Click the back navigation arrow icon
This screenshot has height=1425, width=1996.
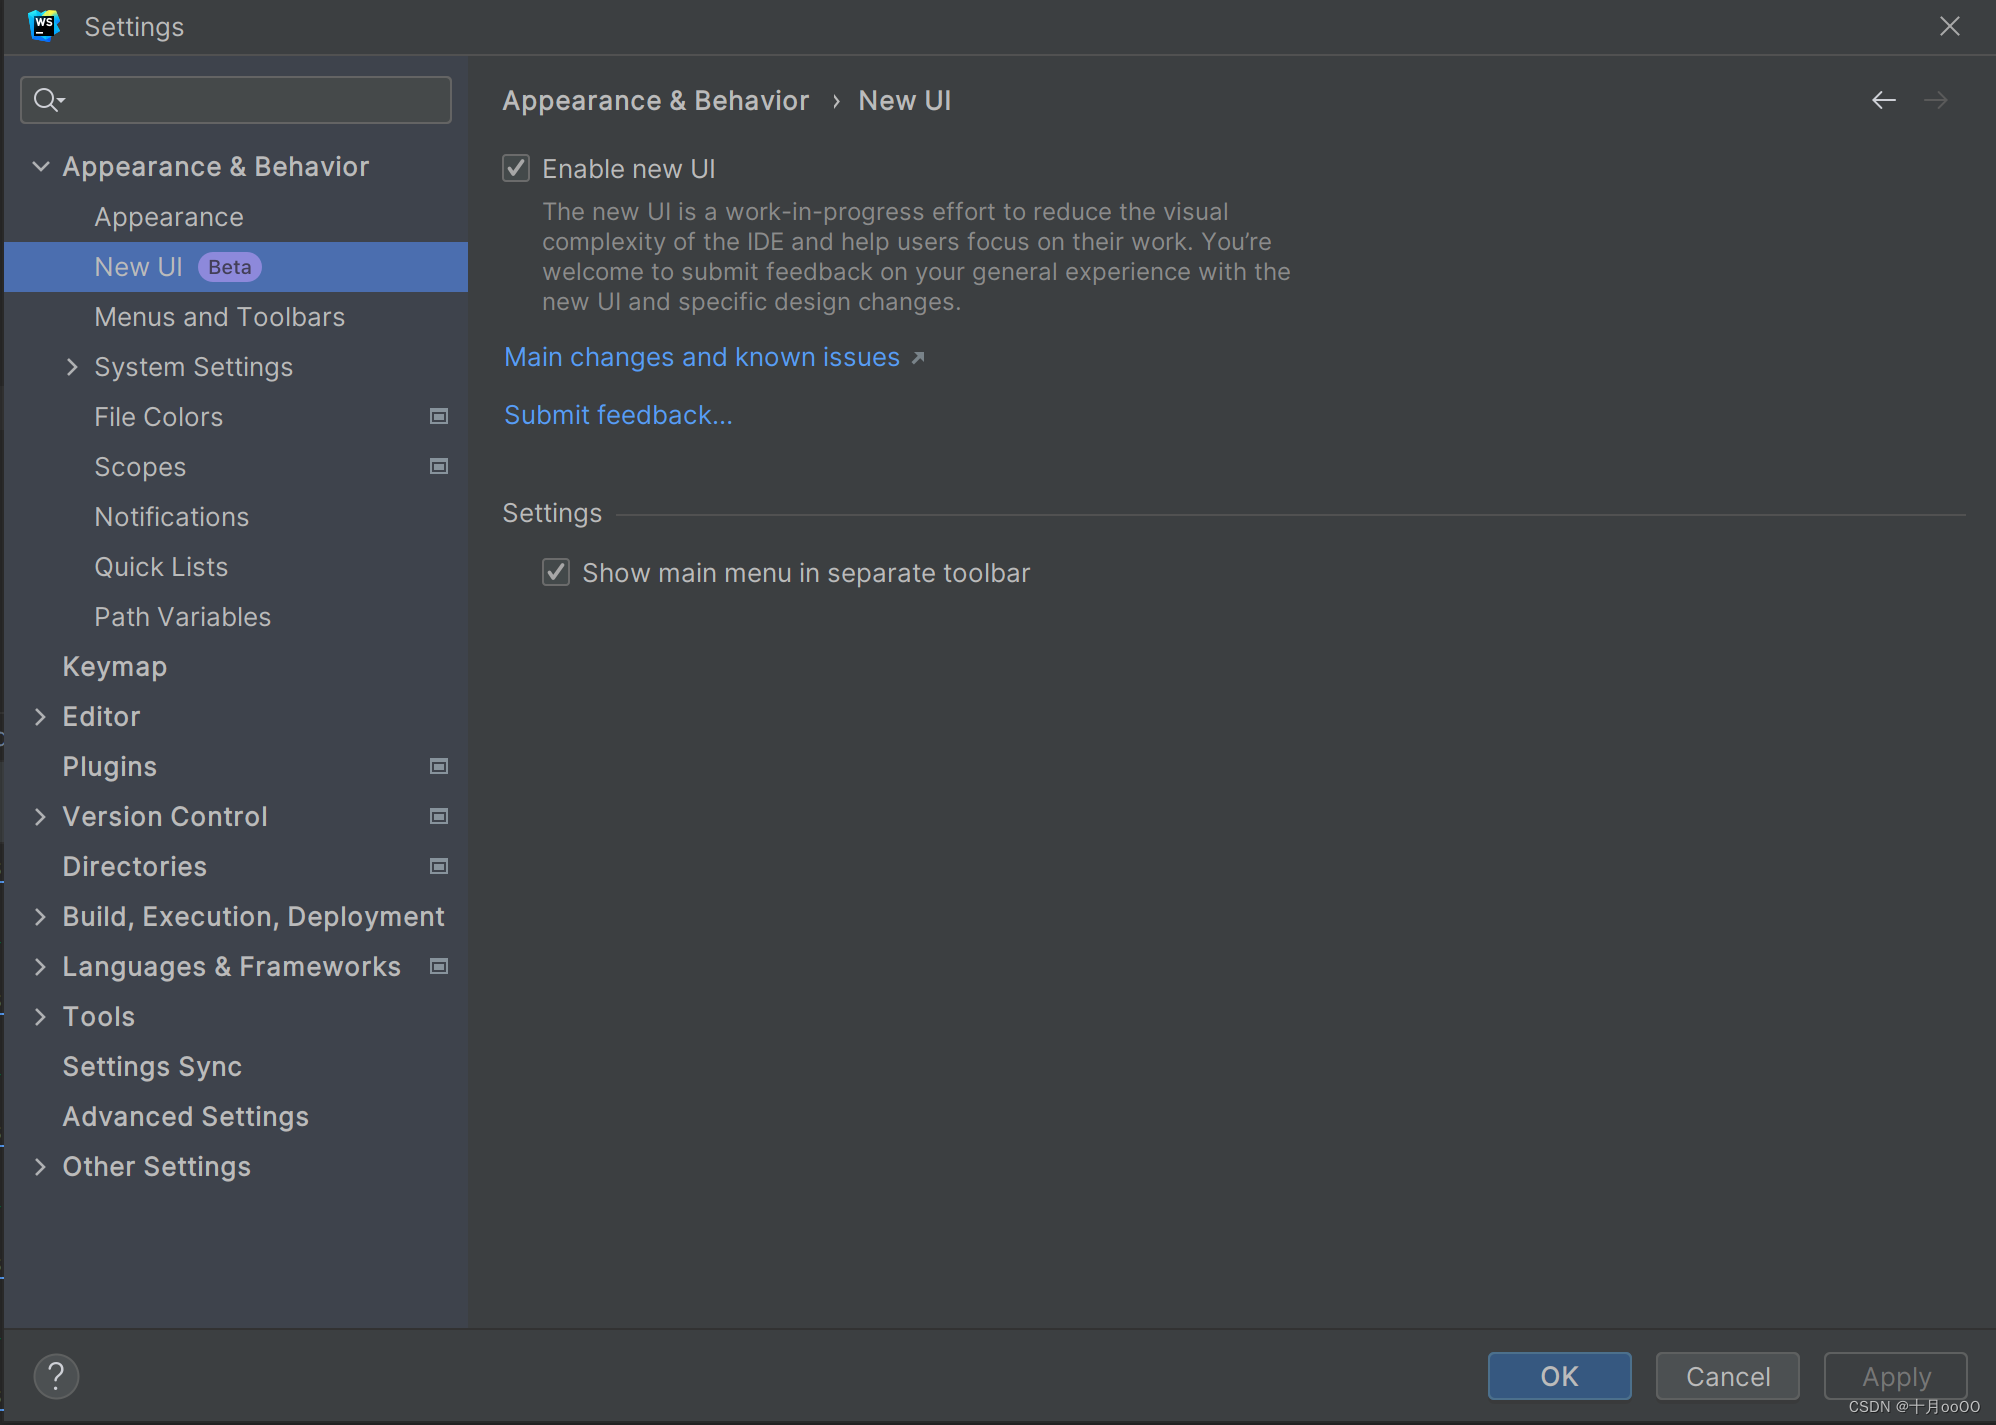pos(1883,100)
